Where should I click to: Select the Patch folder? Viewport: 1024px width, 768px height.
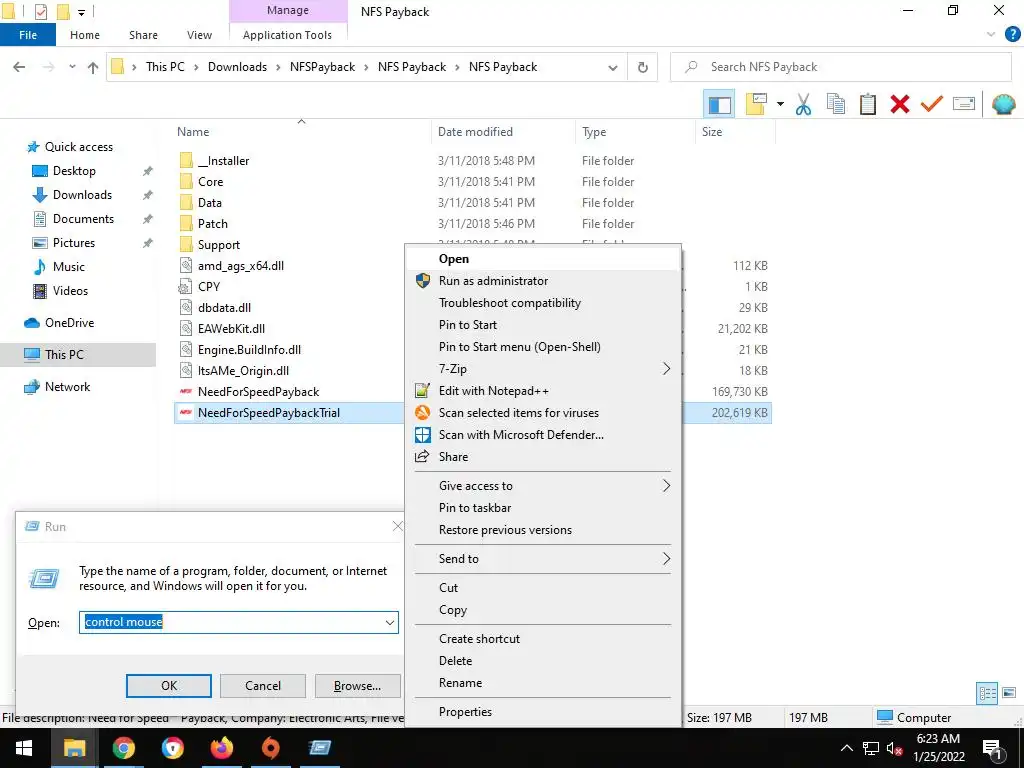point(213,224)
